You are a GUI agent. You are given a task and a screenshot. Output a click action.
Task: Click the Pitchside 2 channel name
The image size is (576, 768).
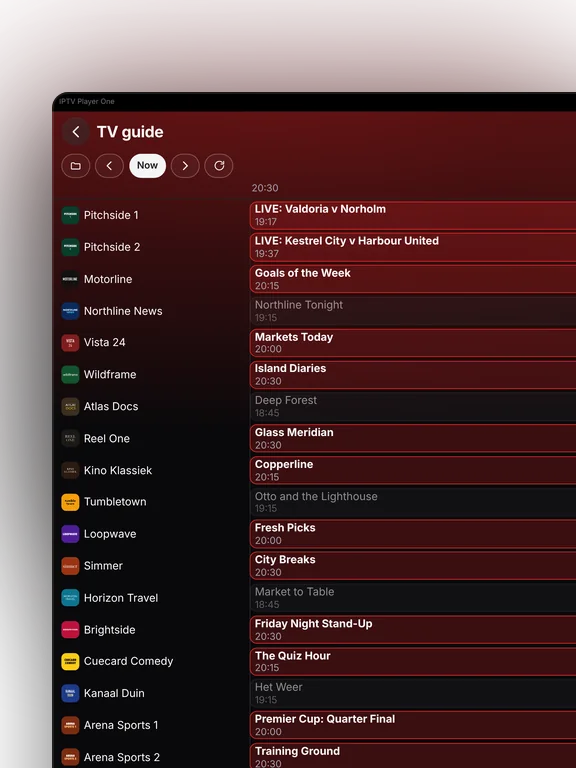(112, 247)
